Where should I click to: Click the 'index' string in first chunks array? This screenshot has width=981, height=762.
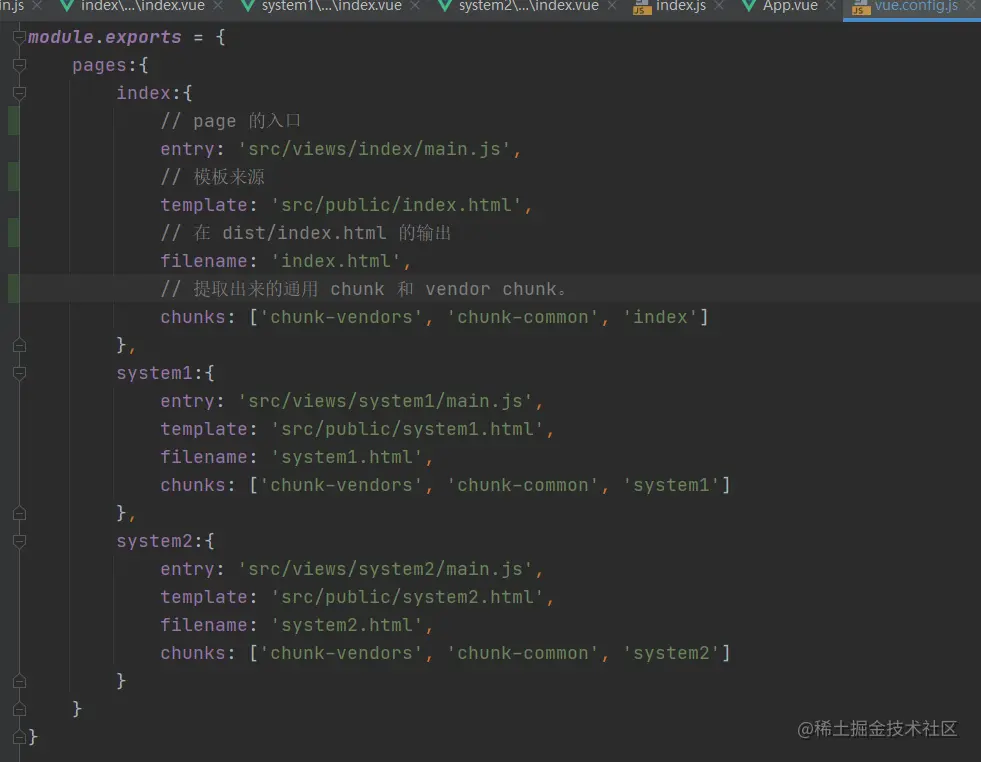point(661,317)
